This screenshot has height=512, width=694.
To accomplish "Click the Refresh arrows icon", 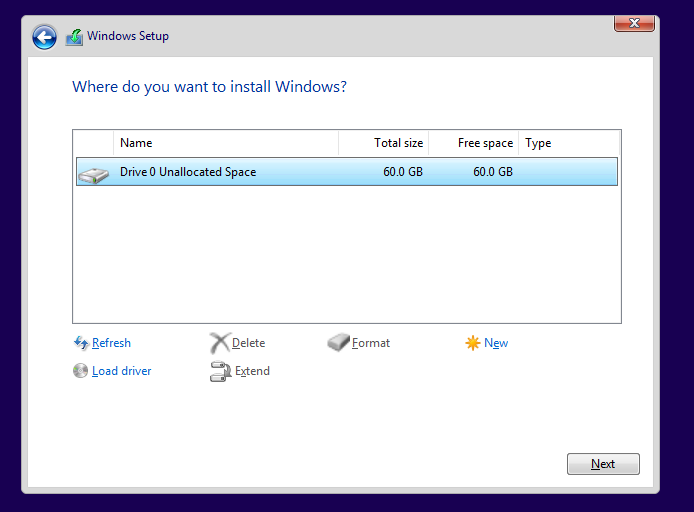I will (x=81, y=343).
